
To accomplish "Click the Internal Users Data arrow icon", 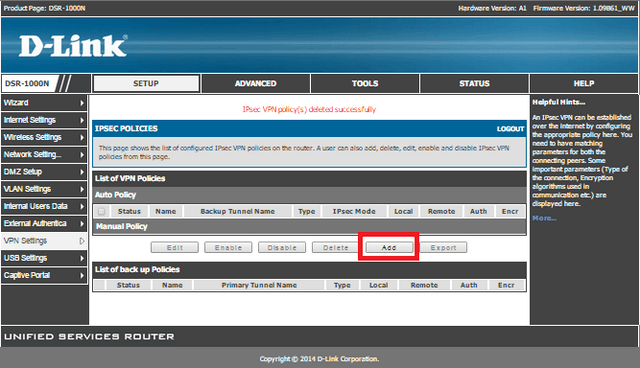I will pos(82,206).
